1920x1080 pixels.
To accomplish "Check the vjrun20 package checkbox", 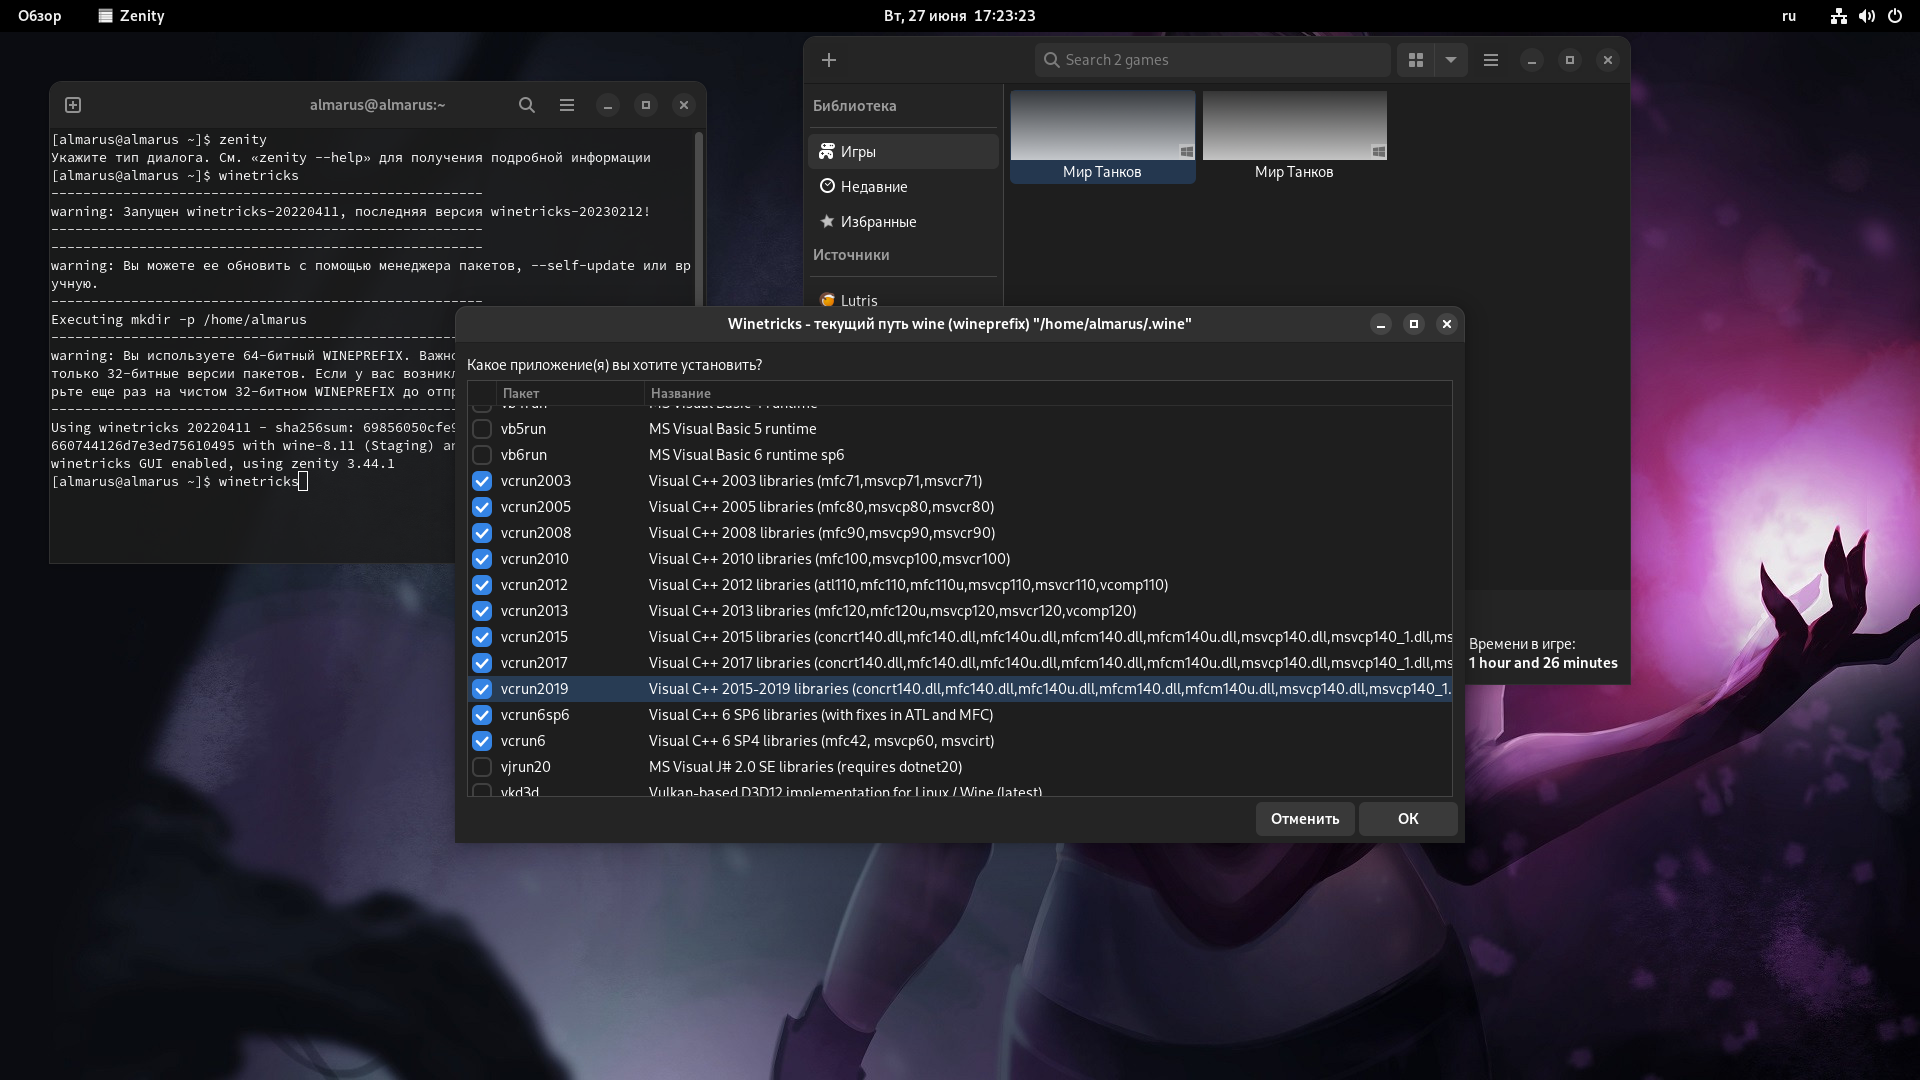I will tap(482, 767).
